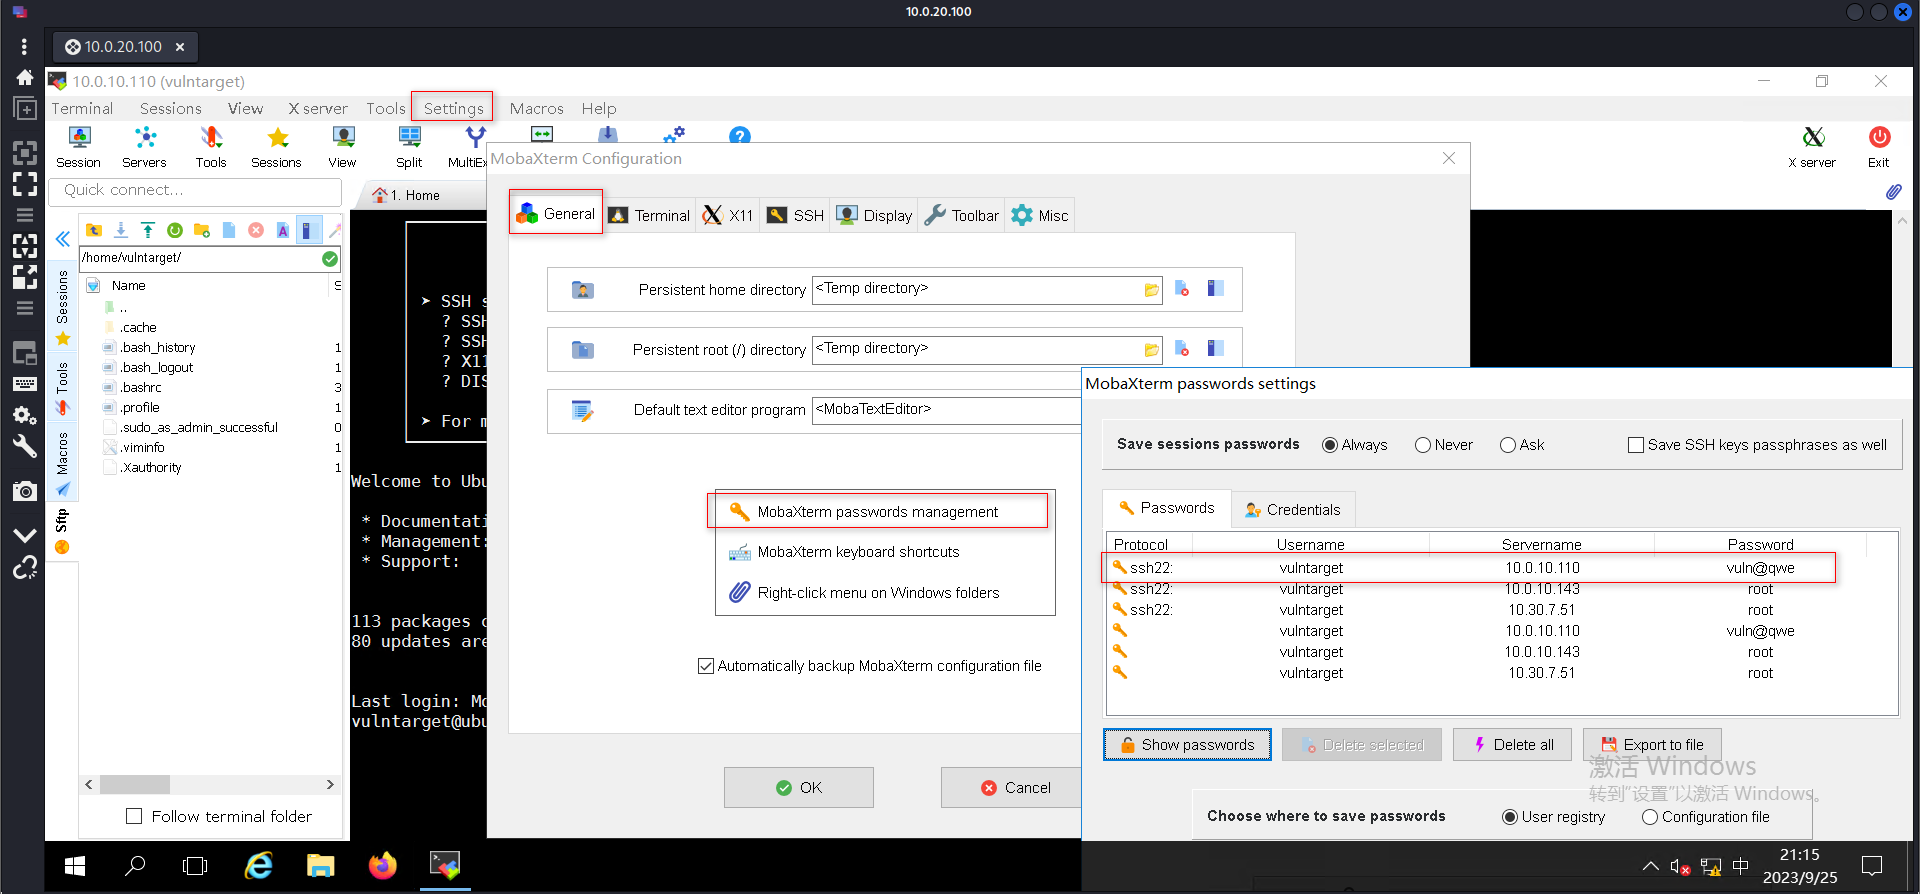Image resolution: width=1920 pixels, height=894 pixels.
Task: Open Firefox from the taskbar
Action: pos(382,866)
